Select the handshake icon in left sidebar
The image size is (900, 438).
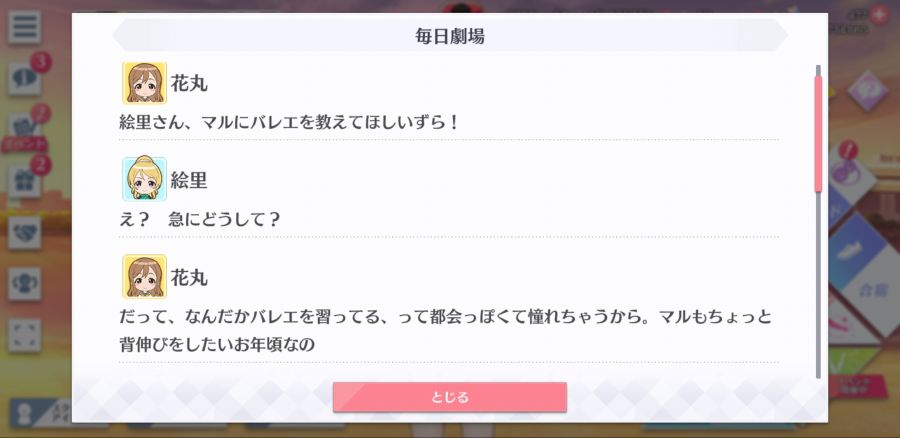tap(25, 232)
